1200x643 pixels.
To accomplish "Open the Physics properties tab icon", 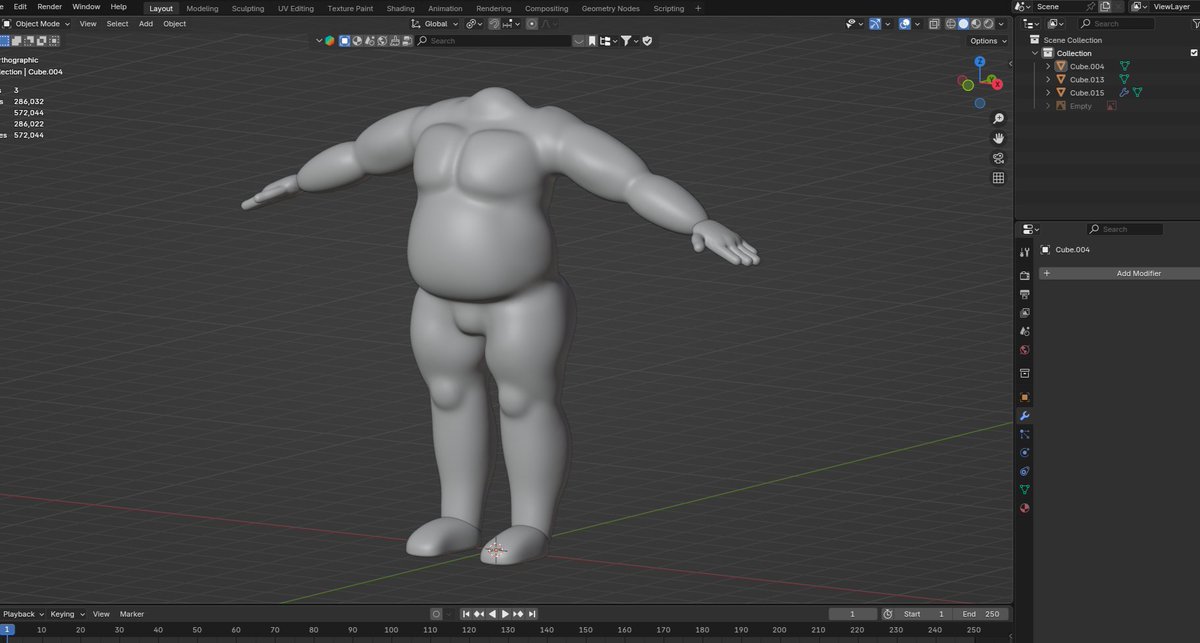I will pos(1024,453).
